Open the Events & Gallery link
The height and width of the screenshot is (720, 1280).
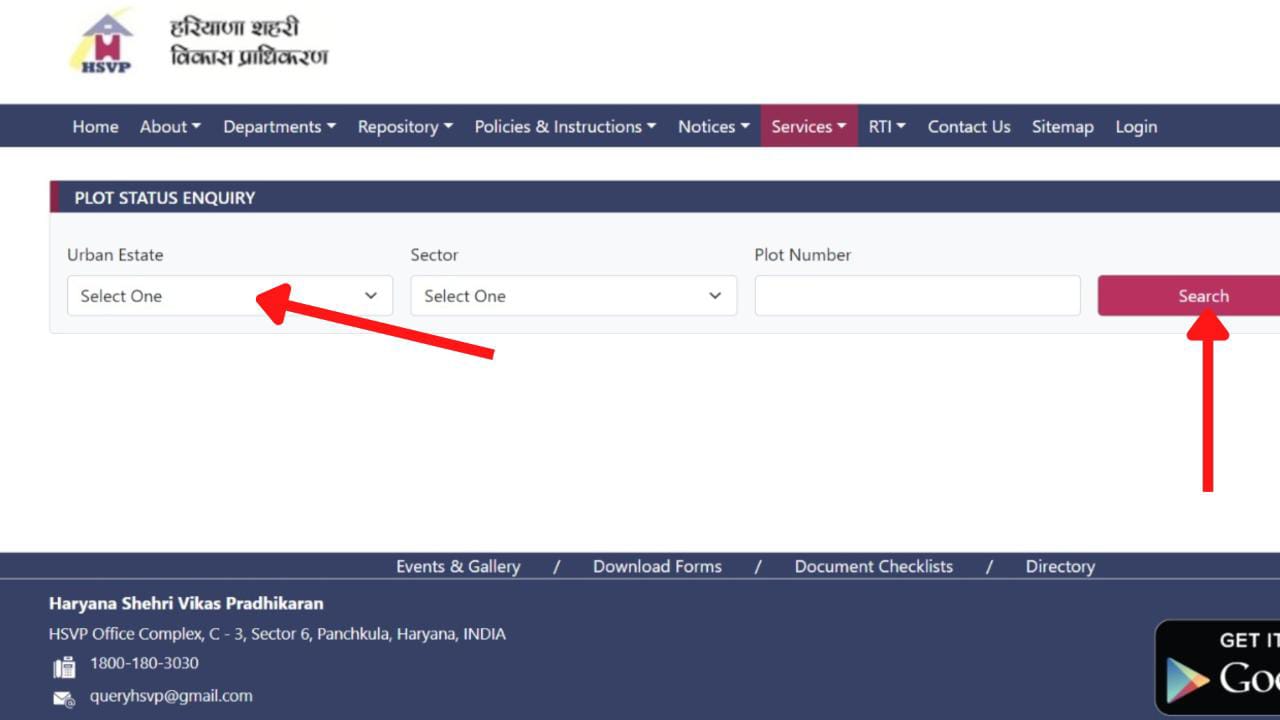click(458, 566)
